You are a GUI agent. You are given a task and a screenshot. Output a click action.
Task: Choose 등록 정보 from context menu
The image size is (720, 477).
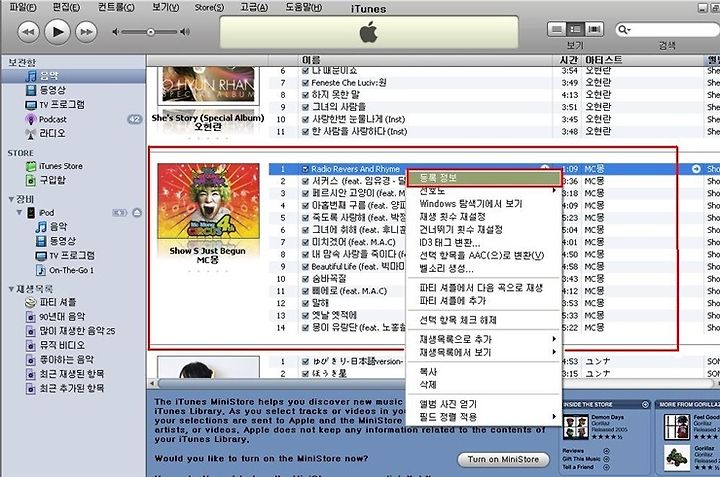[484, 178]
